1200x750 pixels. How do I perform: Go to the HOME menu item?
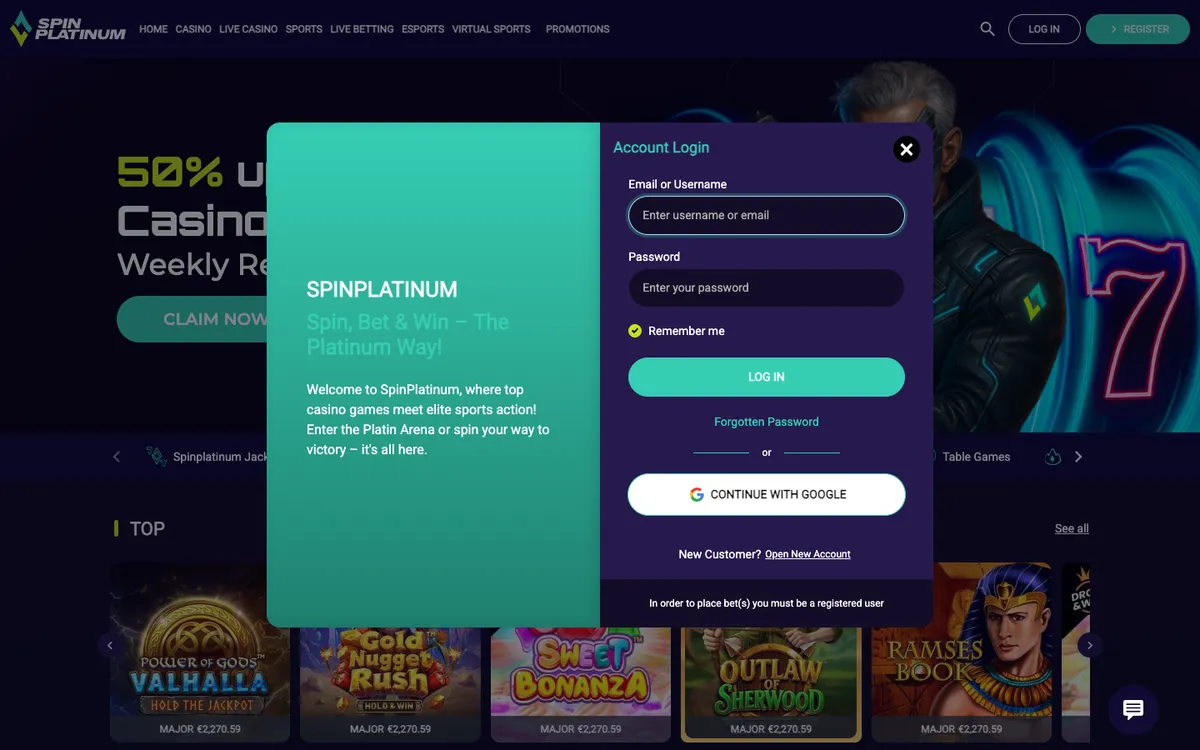153,29
